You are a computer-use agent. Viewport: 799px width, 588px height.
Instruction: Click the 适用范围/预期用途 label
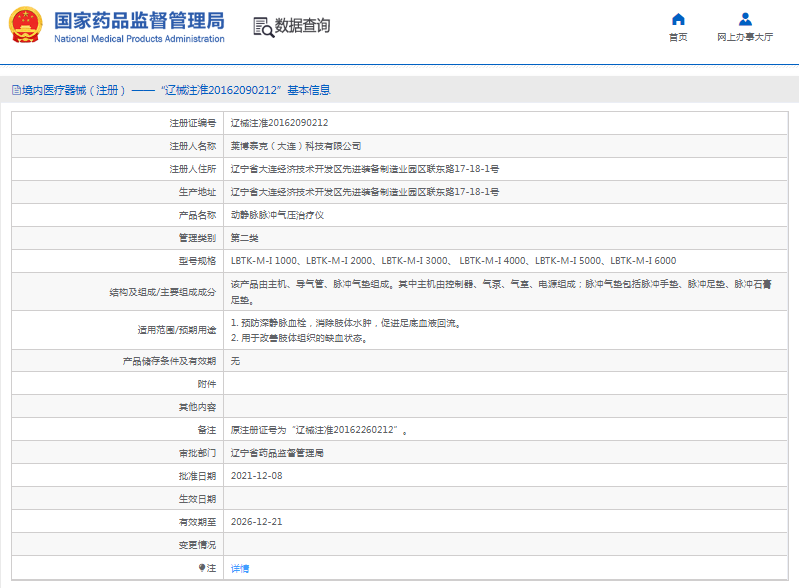(177, 330)
